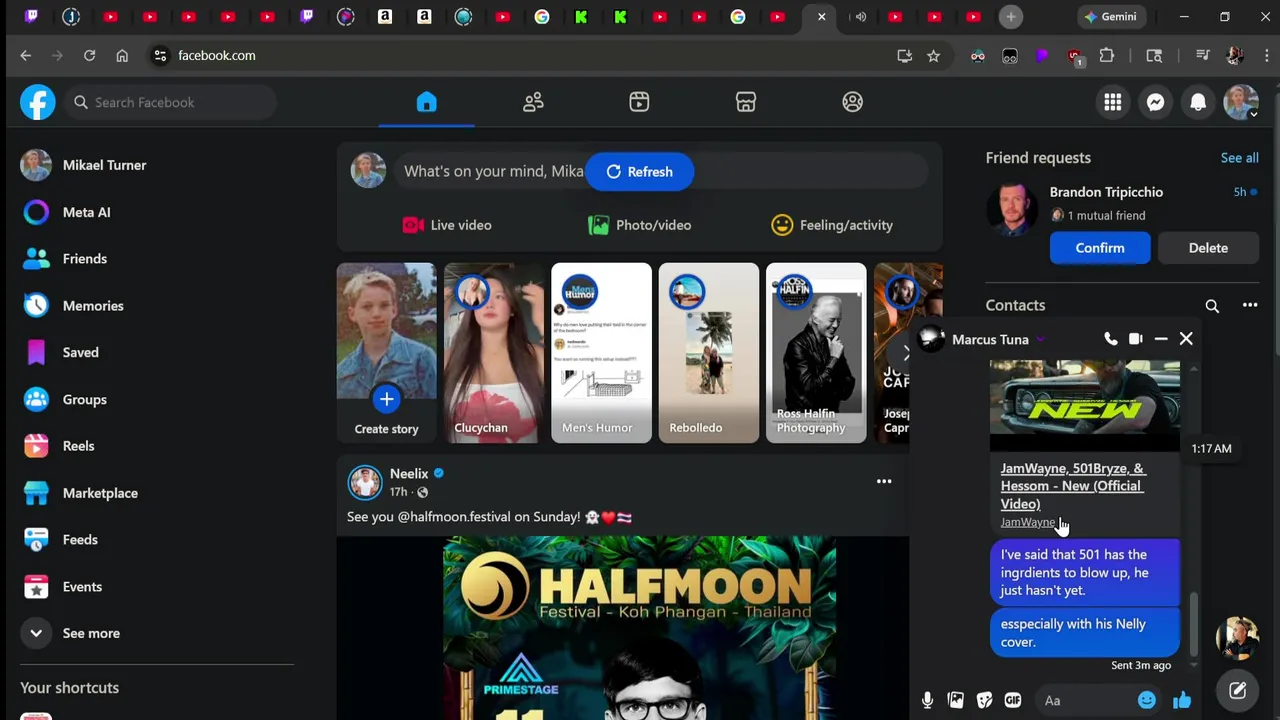Send a thumbs-up like in chat

[1182, 701]
